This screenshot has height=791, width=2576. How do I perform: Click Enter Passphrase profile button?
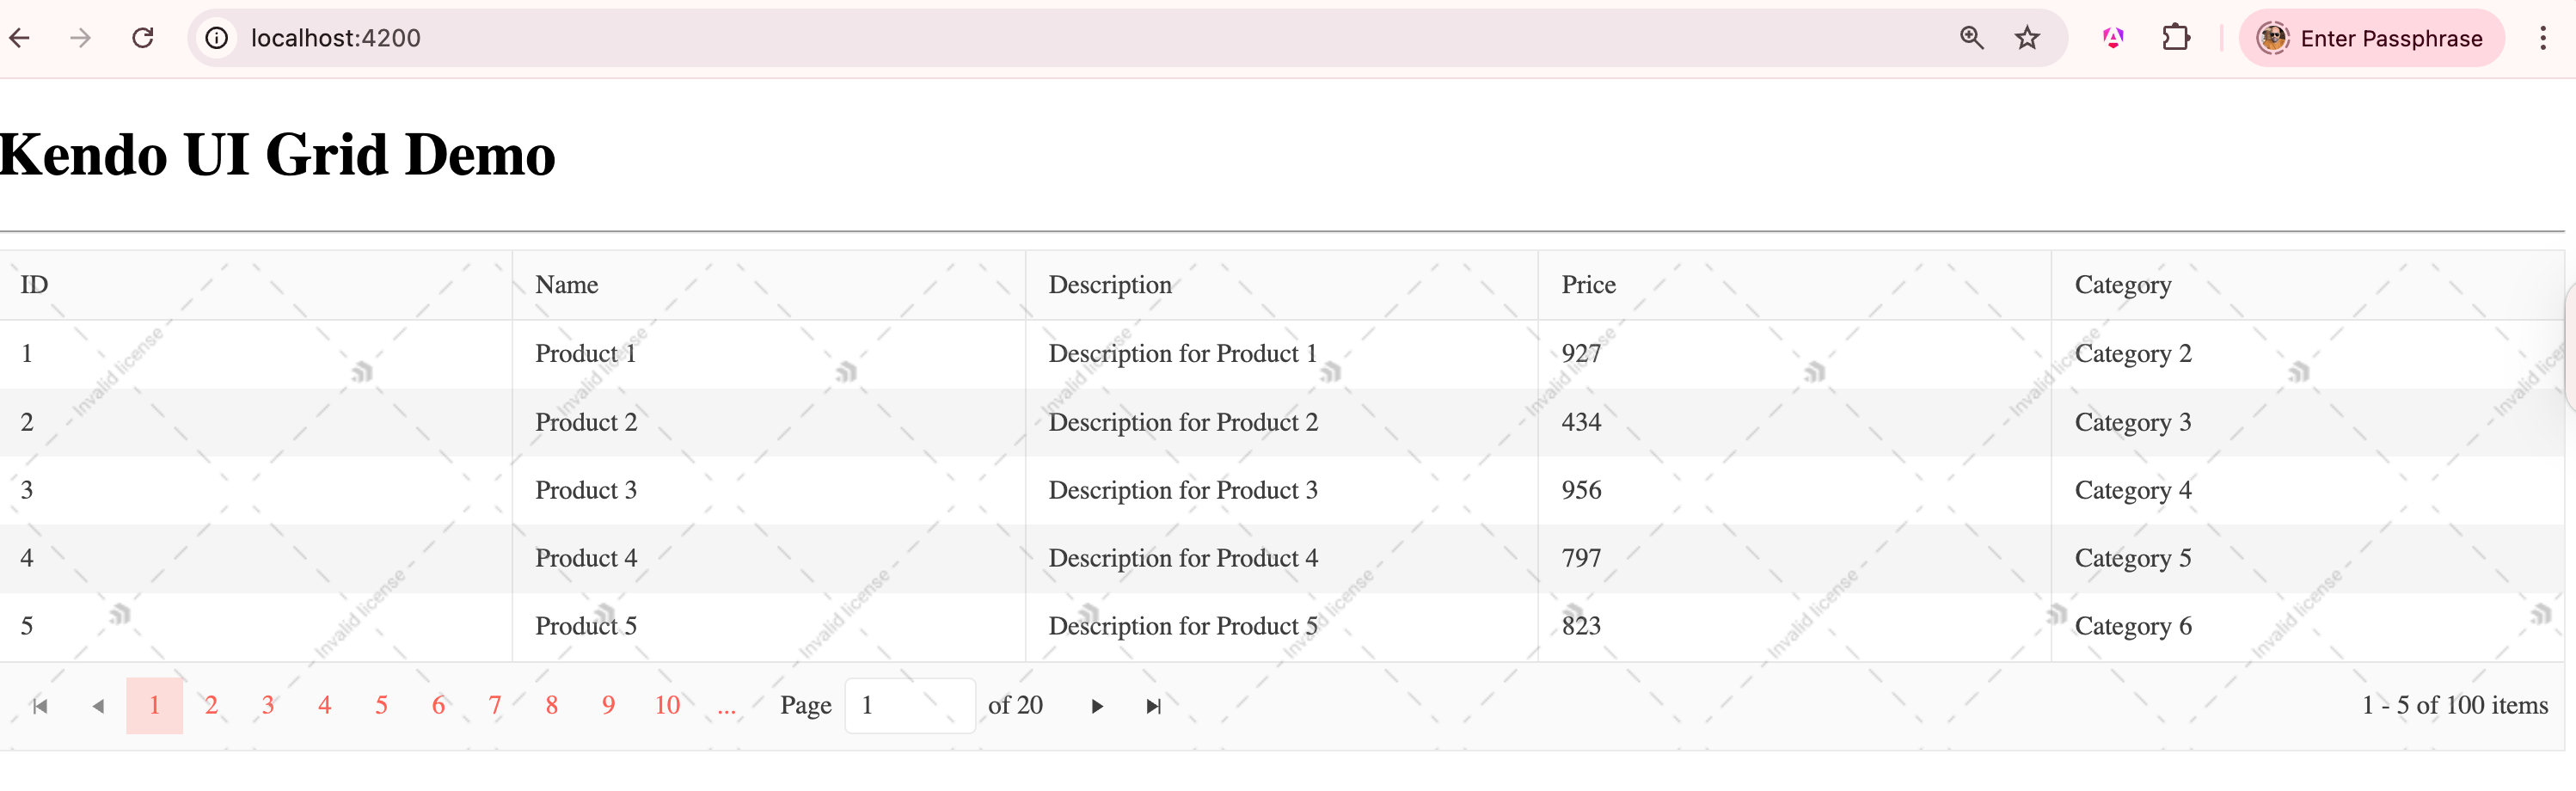tap(2371, 38)
